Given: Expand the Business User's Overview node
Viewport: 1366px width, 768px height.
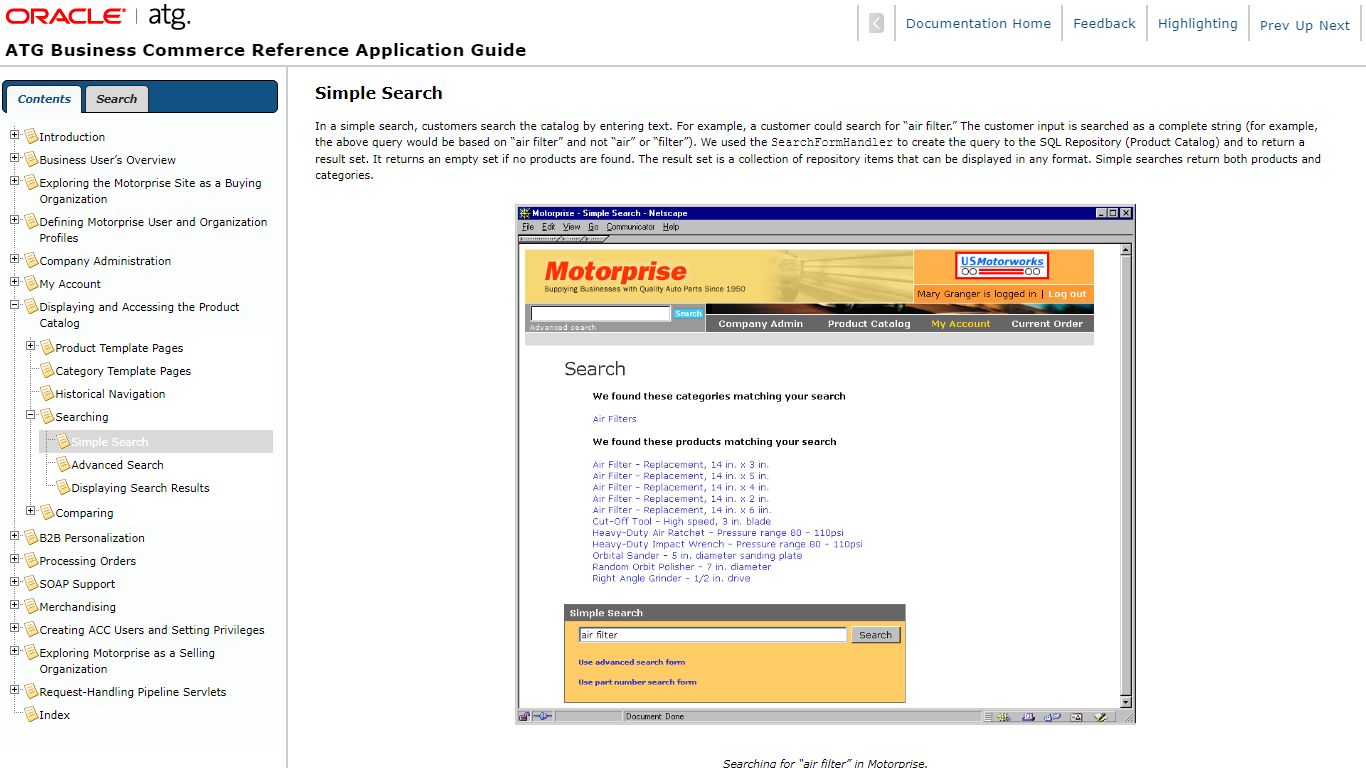Looking at the screenshot, I should (x=15, y=158).
